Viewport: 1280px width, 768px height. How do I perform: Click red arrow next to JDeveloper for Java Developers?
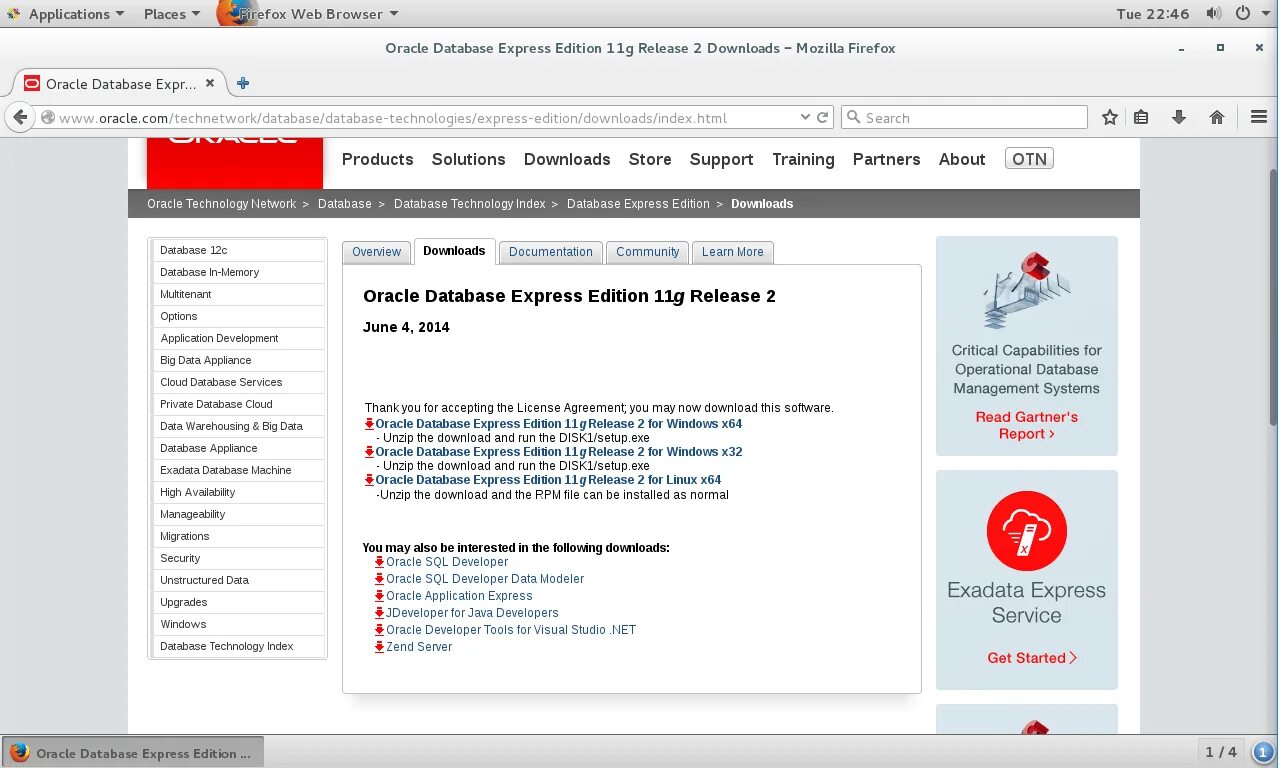379,613
